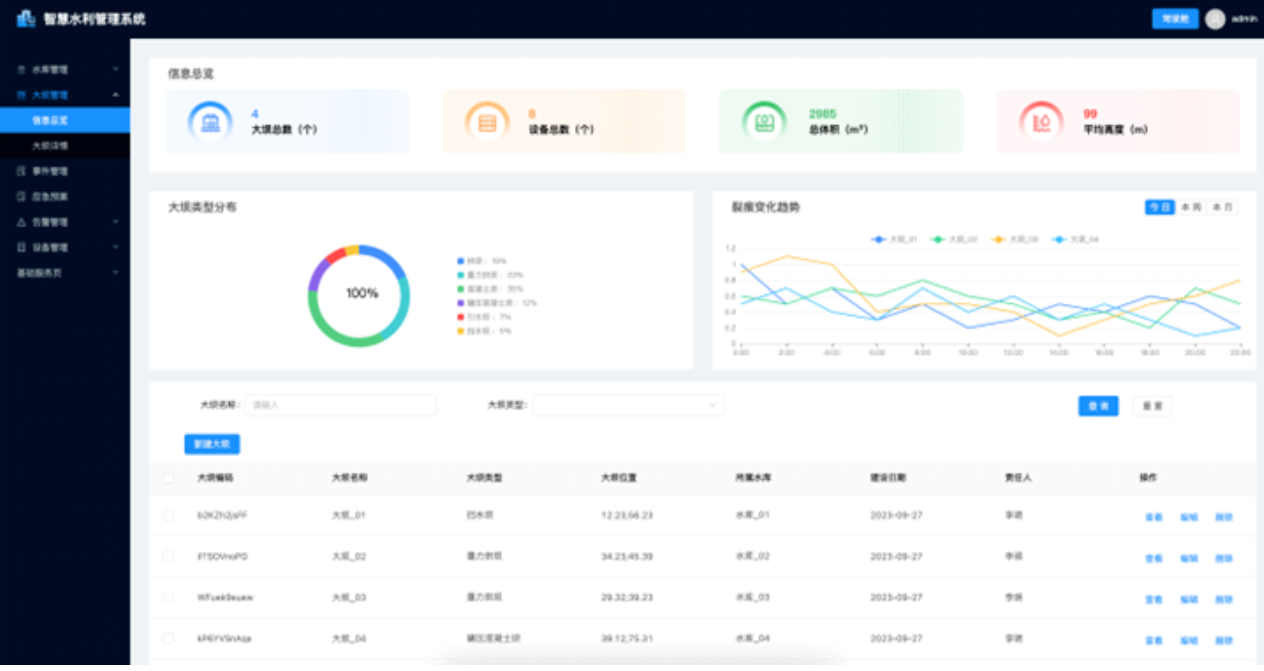
Task: Check the row checkbox for 大坝_01
Action: coord(168,516)
